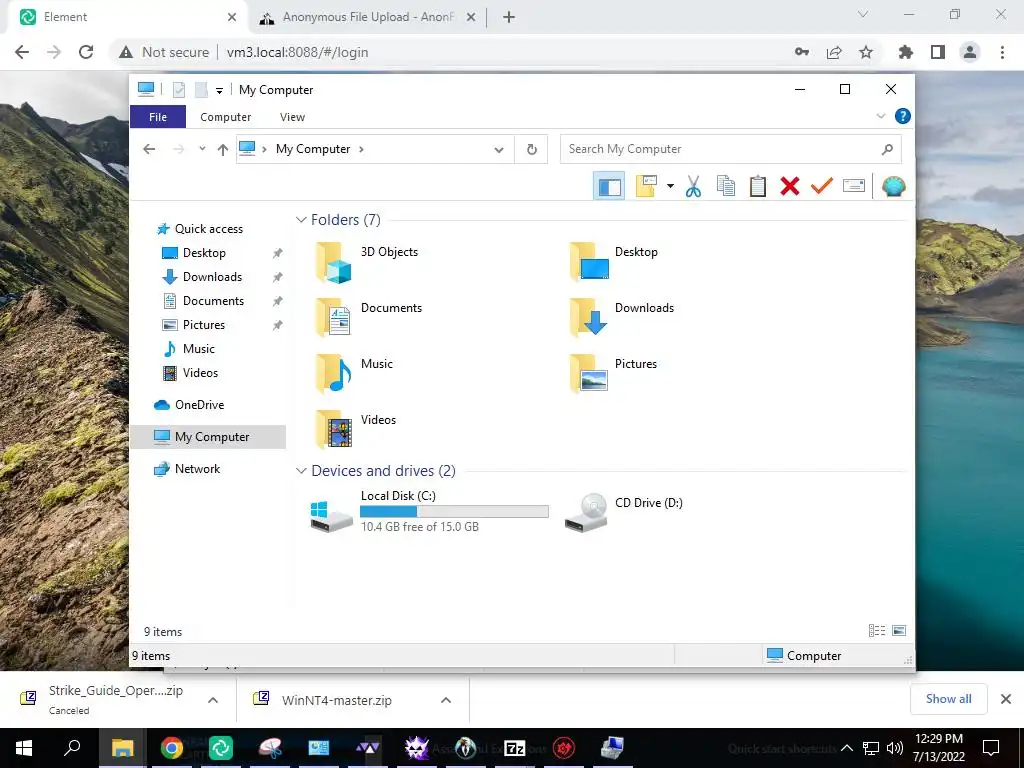Select Documents in the navigation pane
This screenshot has height=768, width=1024.
[213, 301]
